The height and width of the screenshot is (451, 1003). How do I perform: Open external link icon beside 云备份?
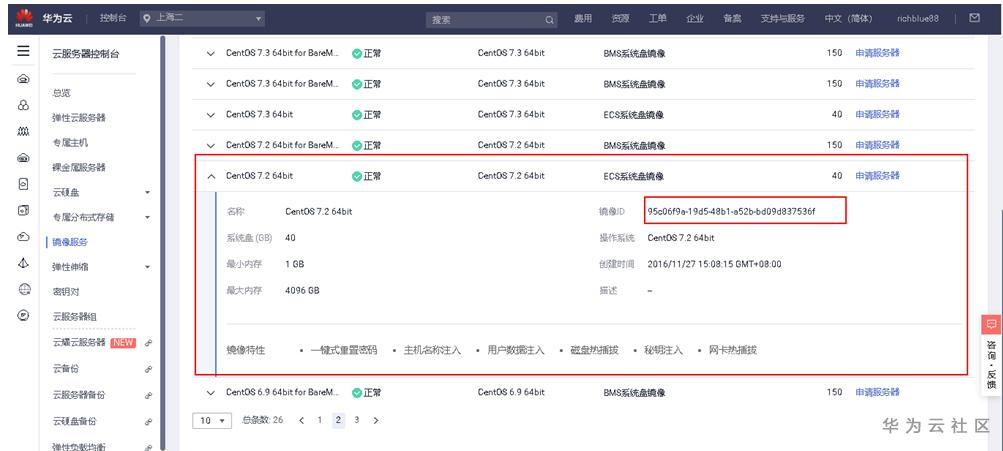tap(148, 369)
